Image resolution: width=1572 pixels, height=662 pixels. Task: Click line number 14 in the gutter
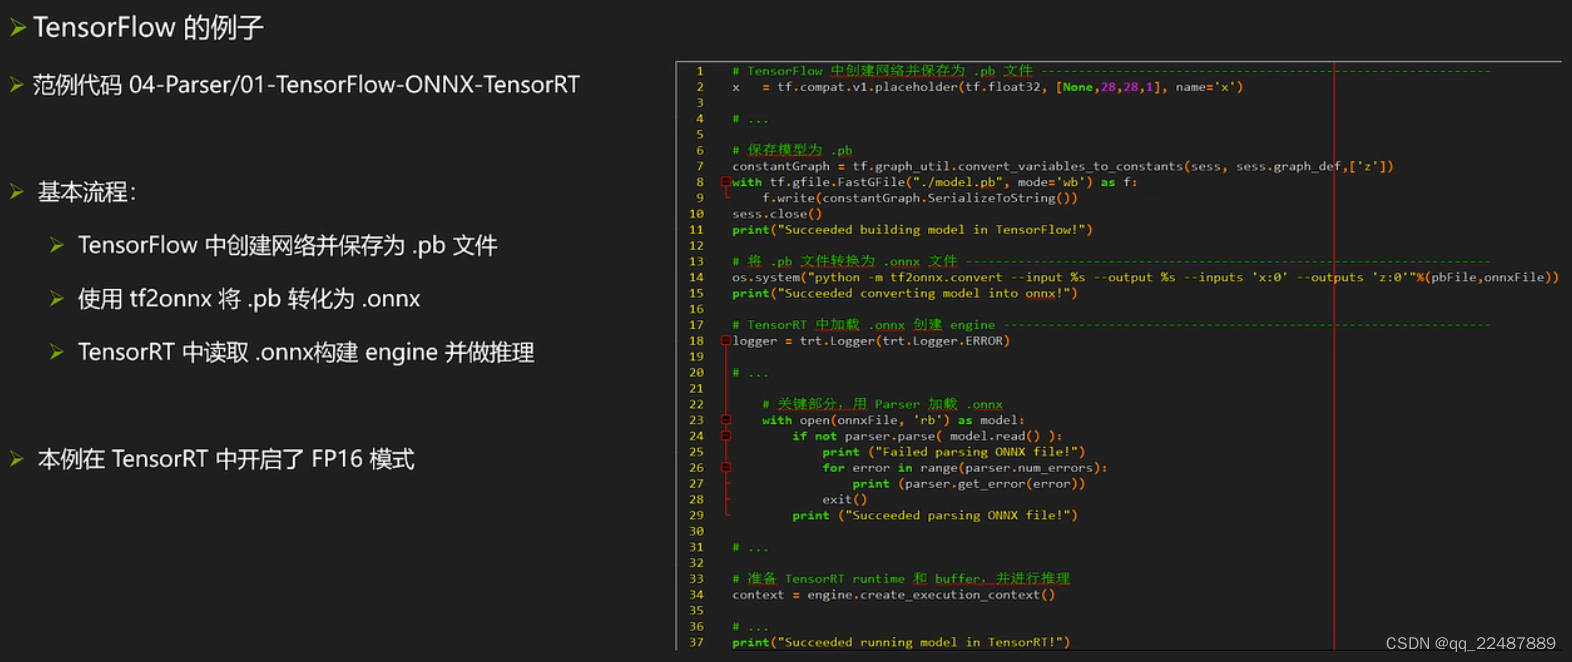click(x=696, y=277)
